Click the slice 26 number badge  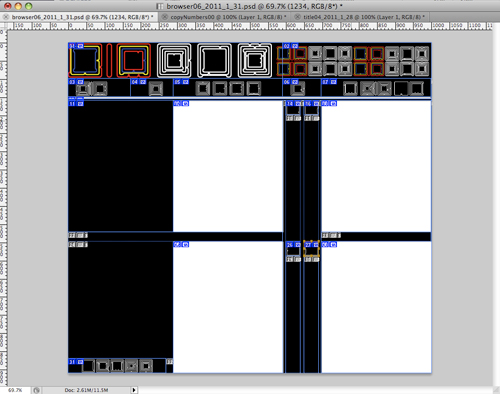(290, 245)
